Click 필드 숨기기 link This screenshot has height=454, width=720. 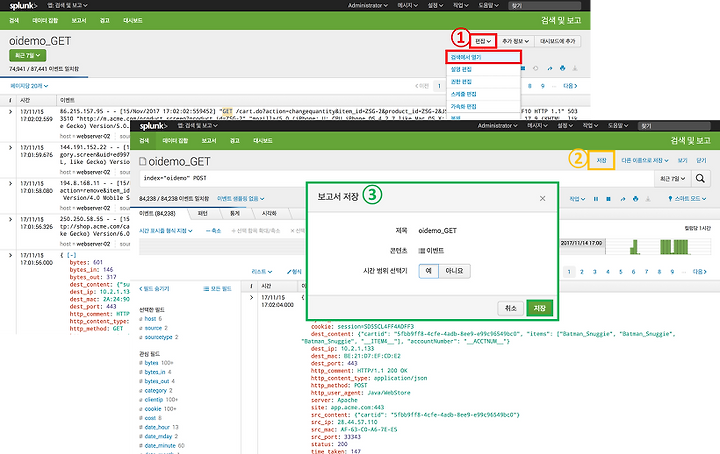click(x=154, y=289)
